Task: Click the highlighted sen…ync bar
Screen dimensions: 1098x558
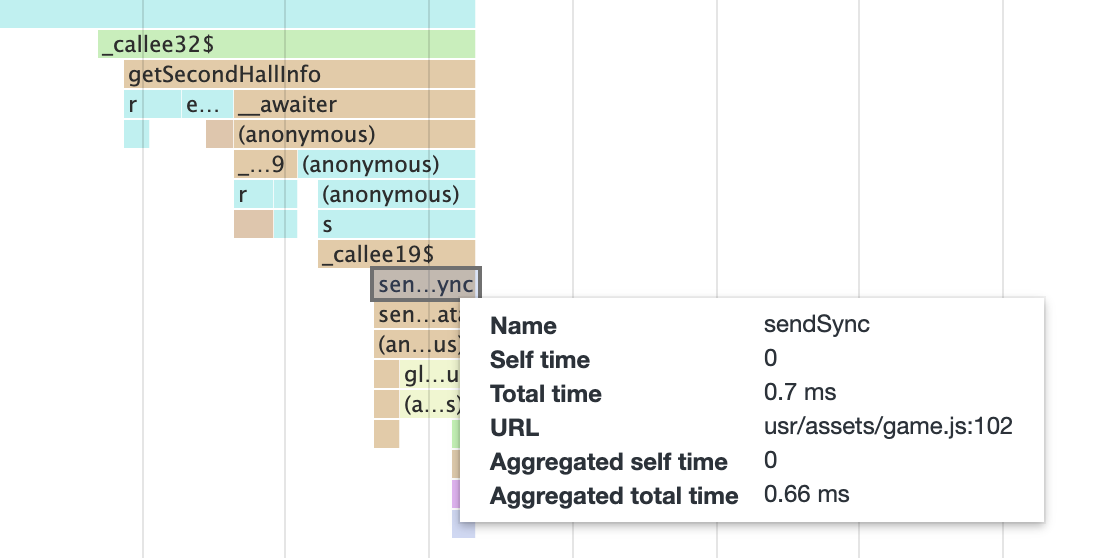Action: coord(426,284)
